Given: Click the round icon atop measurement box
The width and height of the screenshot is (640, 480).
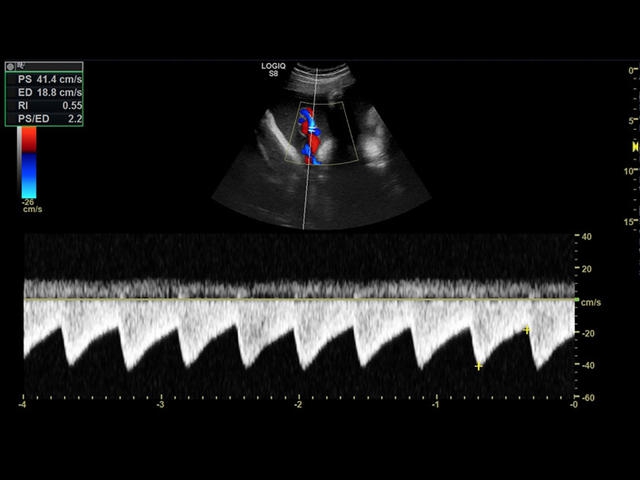Looking at the screenshot, I should pos(11,64).
